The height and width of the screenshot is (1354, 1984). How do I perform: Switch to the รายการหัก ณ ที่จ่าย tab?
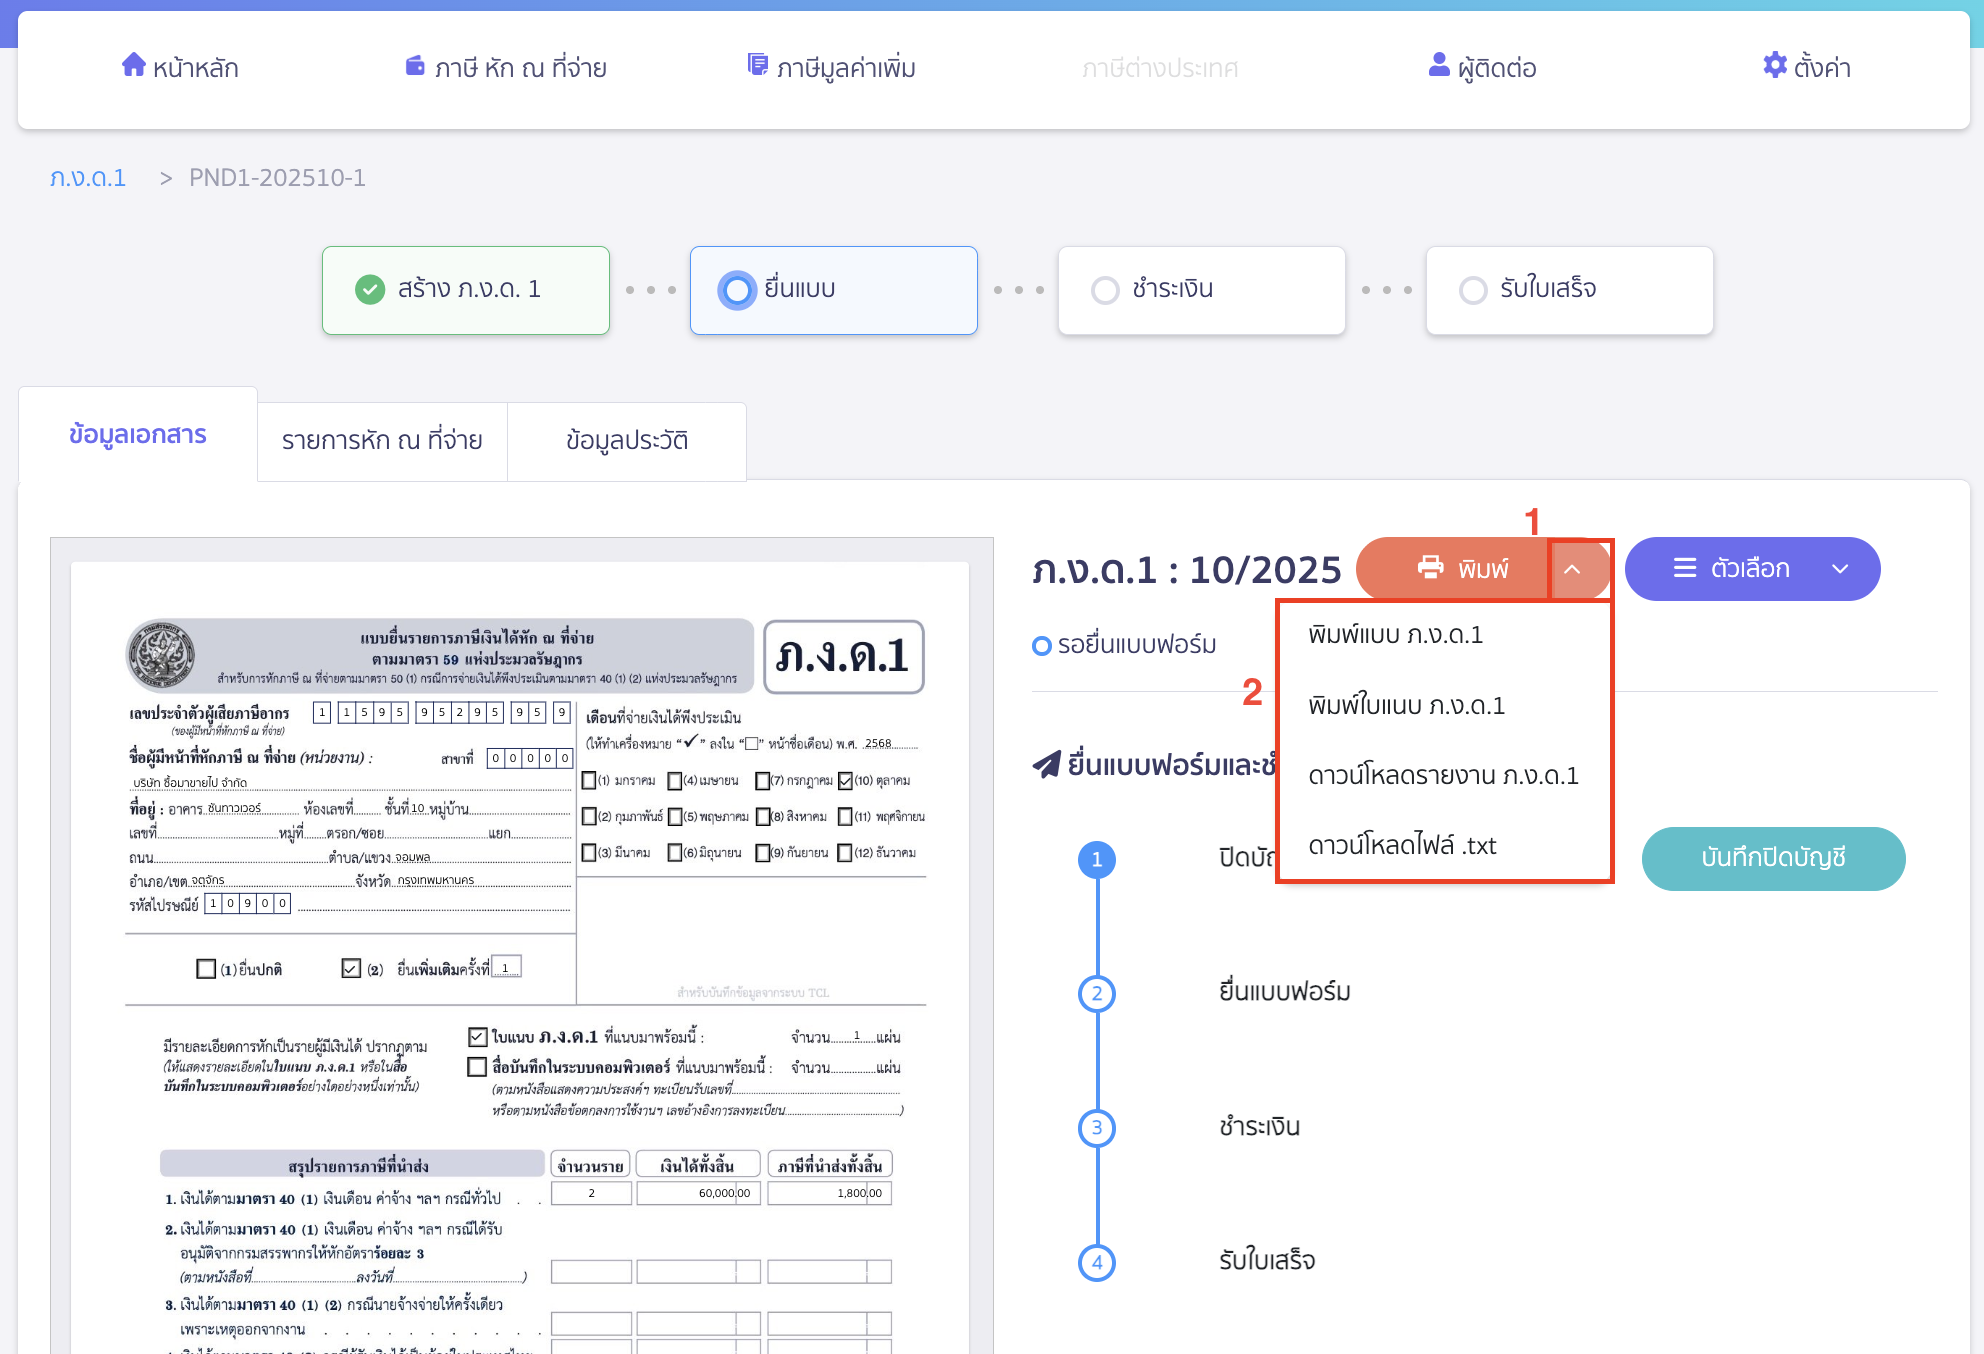click(381, 440)
